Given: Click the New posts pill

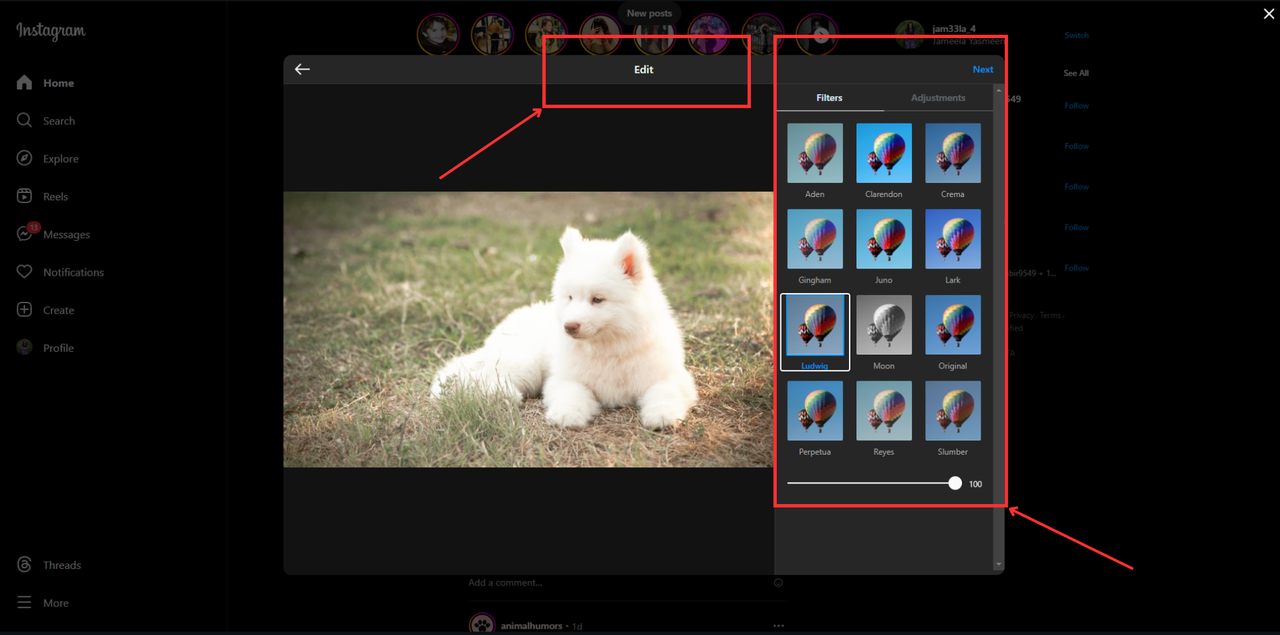Looking at the screenshot, I should pos(649,13).
